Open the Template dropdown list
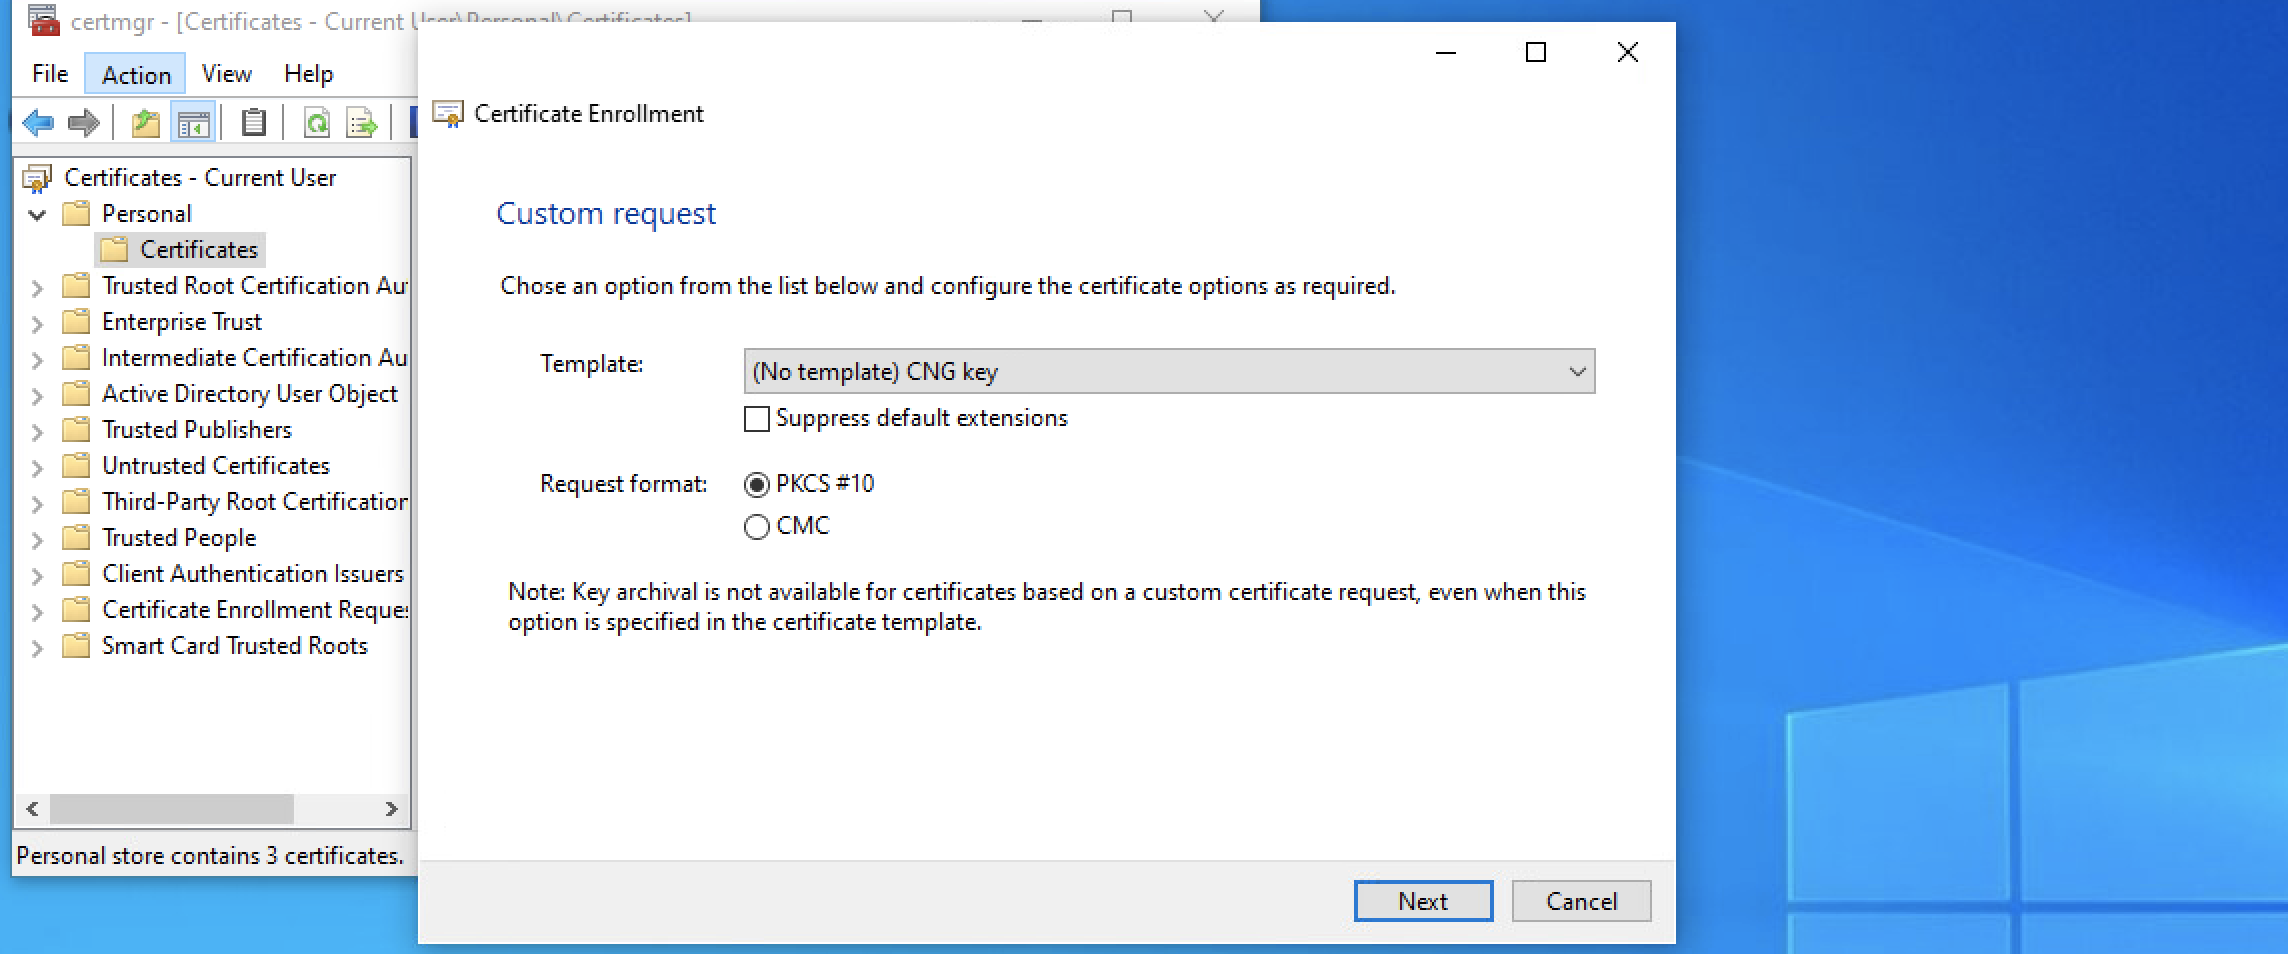 (1168, 372)
